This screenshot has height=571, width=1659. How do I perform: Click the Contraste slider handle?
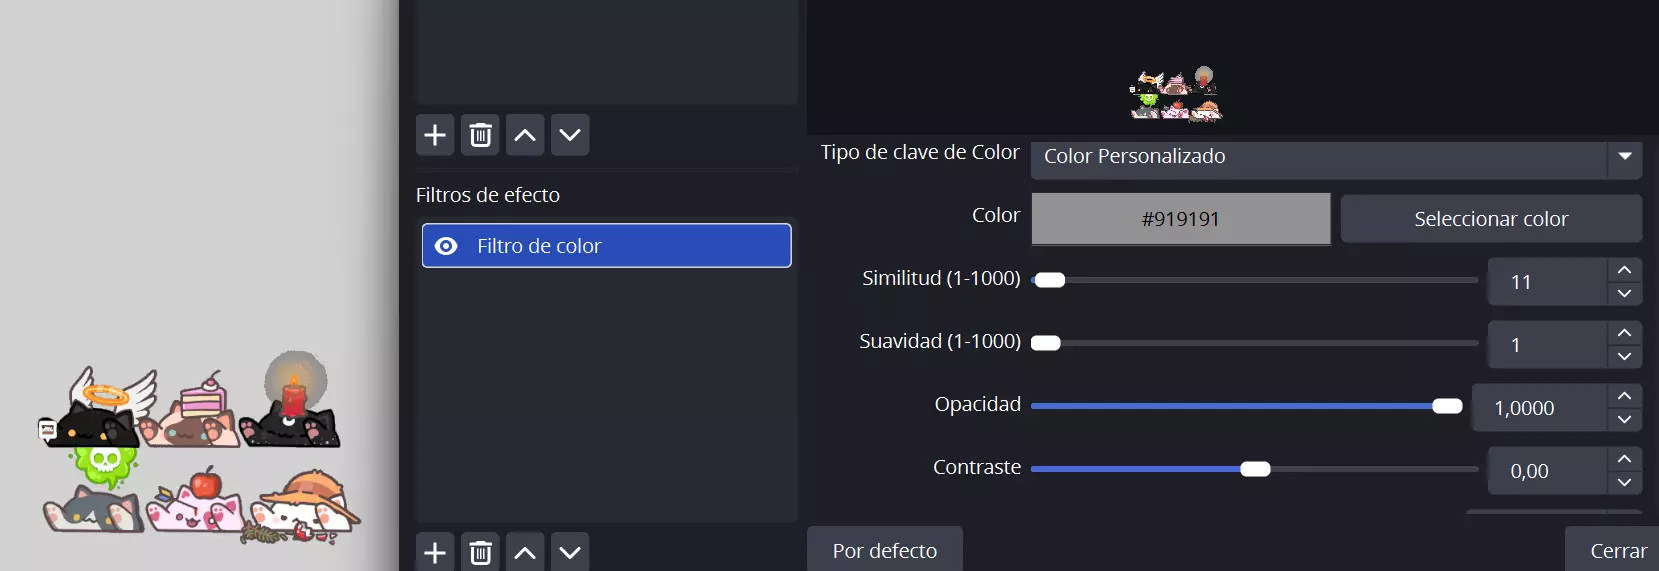(1255, 469)
